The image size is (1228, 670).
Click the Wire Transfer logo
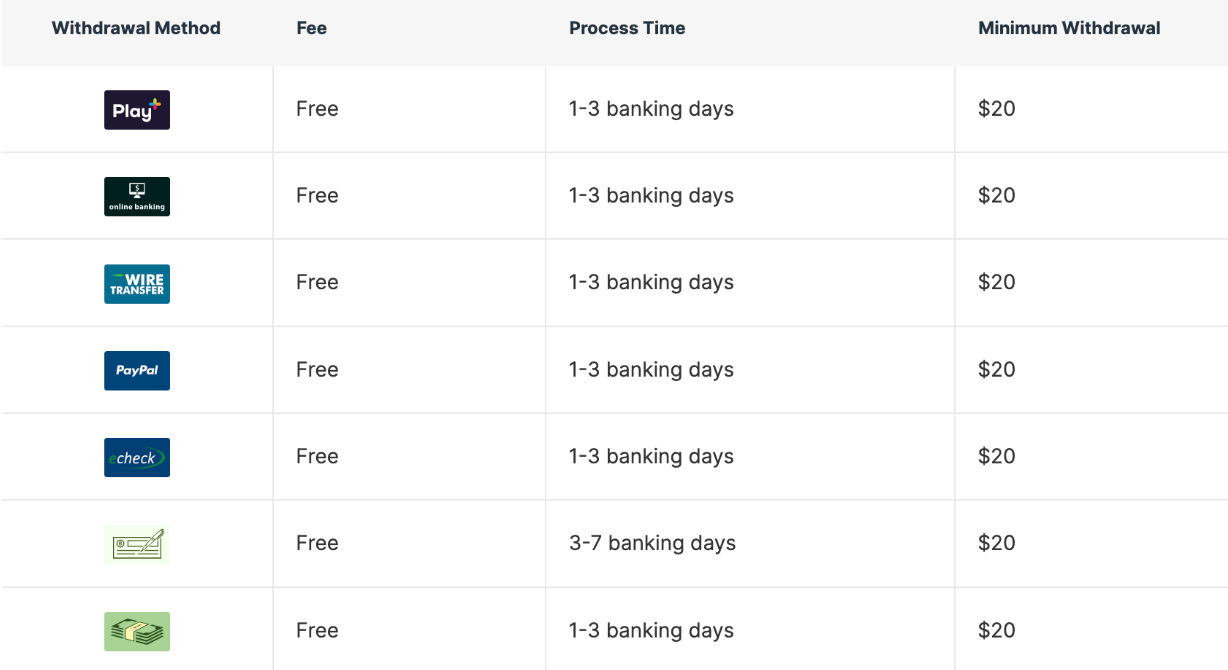point(137,284)
